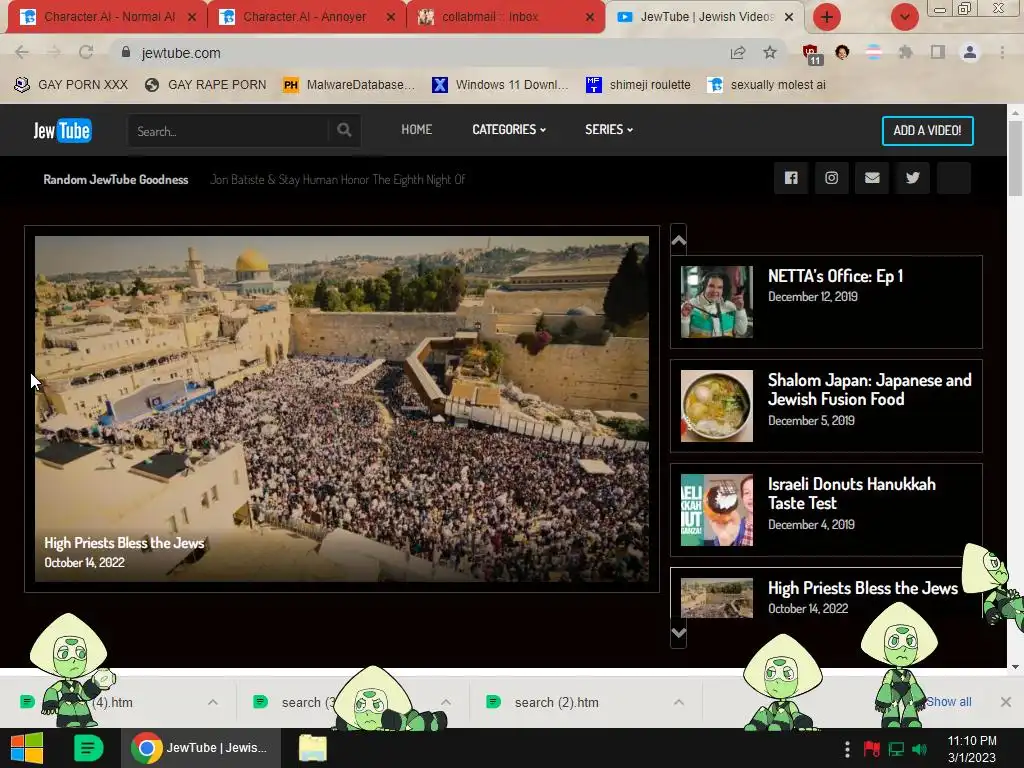Open Israeli Donuts Hanukkah Taste Test thumbnail
1024x768 pixels.
coord(716,509)
